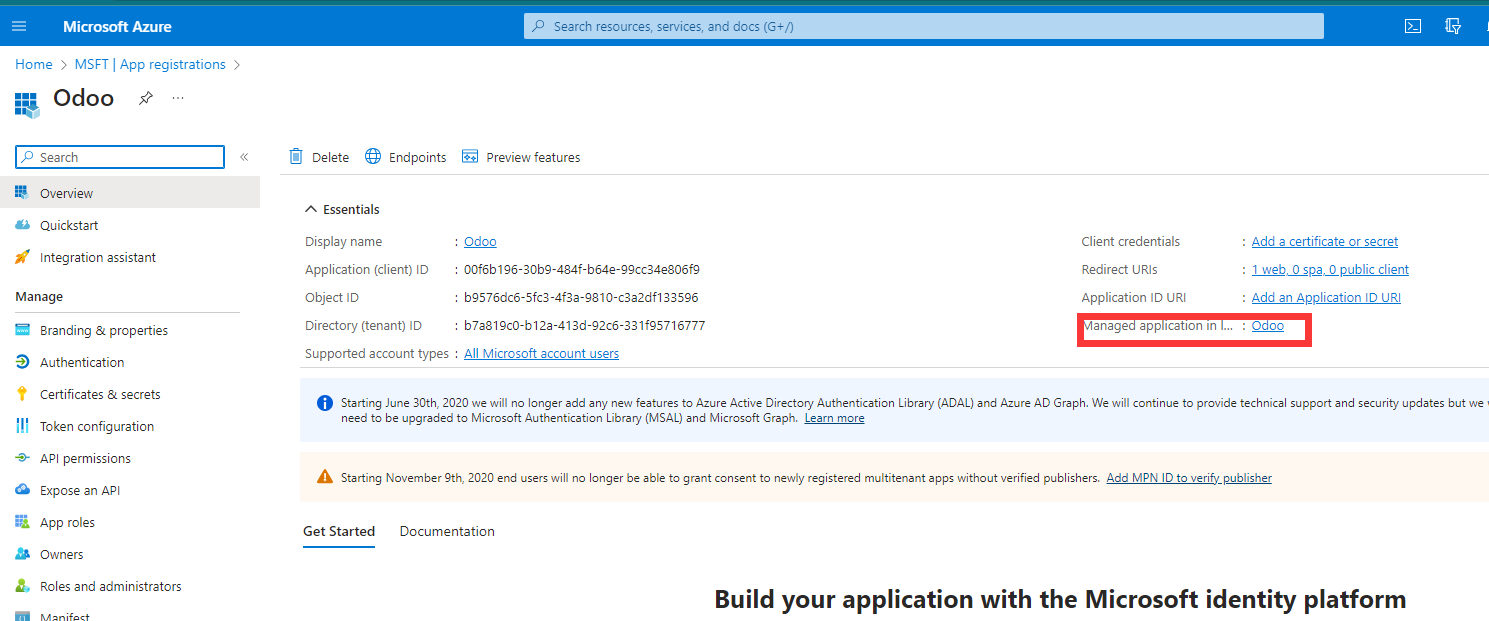
Task: Click the Overview icon in sidebar
Action: tap(22, 192)
